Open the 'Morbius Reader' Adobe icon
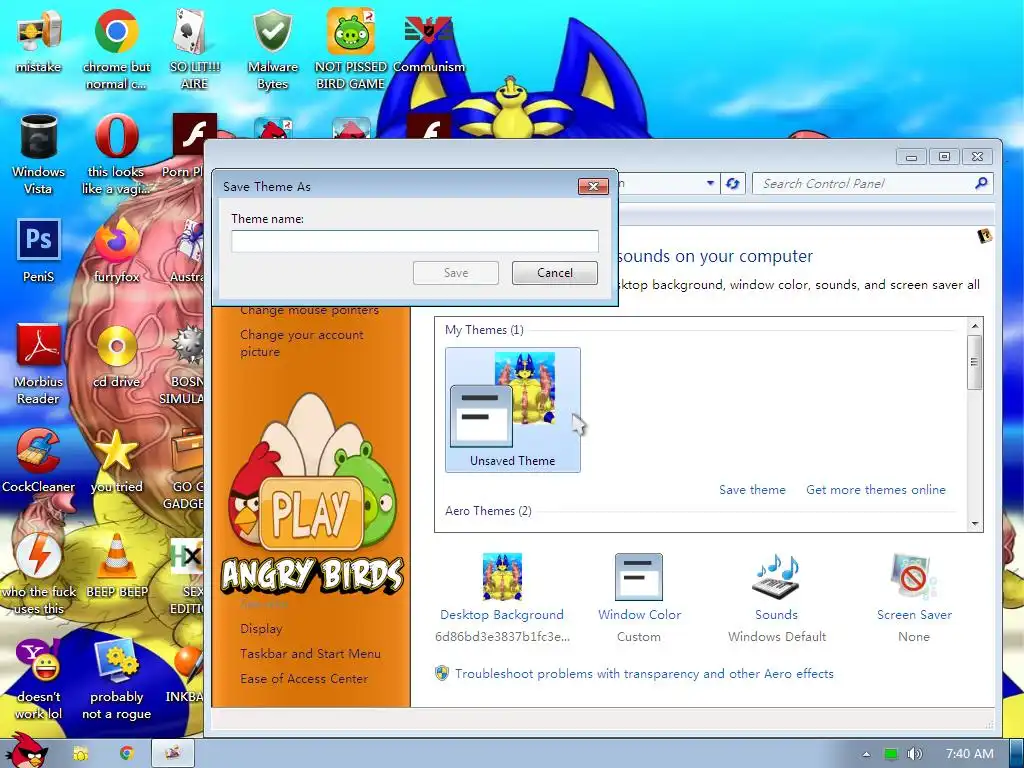The image size is (1024, 768). [x=39, y=364]
